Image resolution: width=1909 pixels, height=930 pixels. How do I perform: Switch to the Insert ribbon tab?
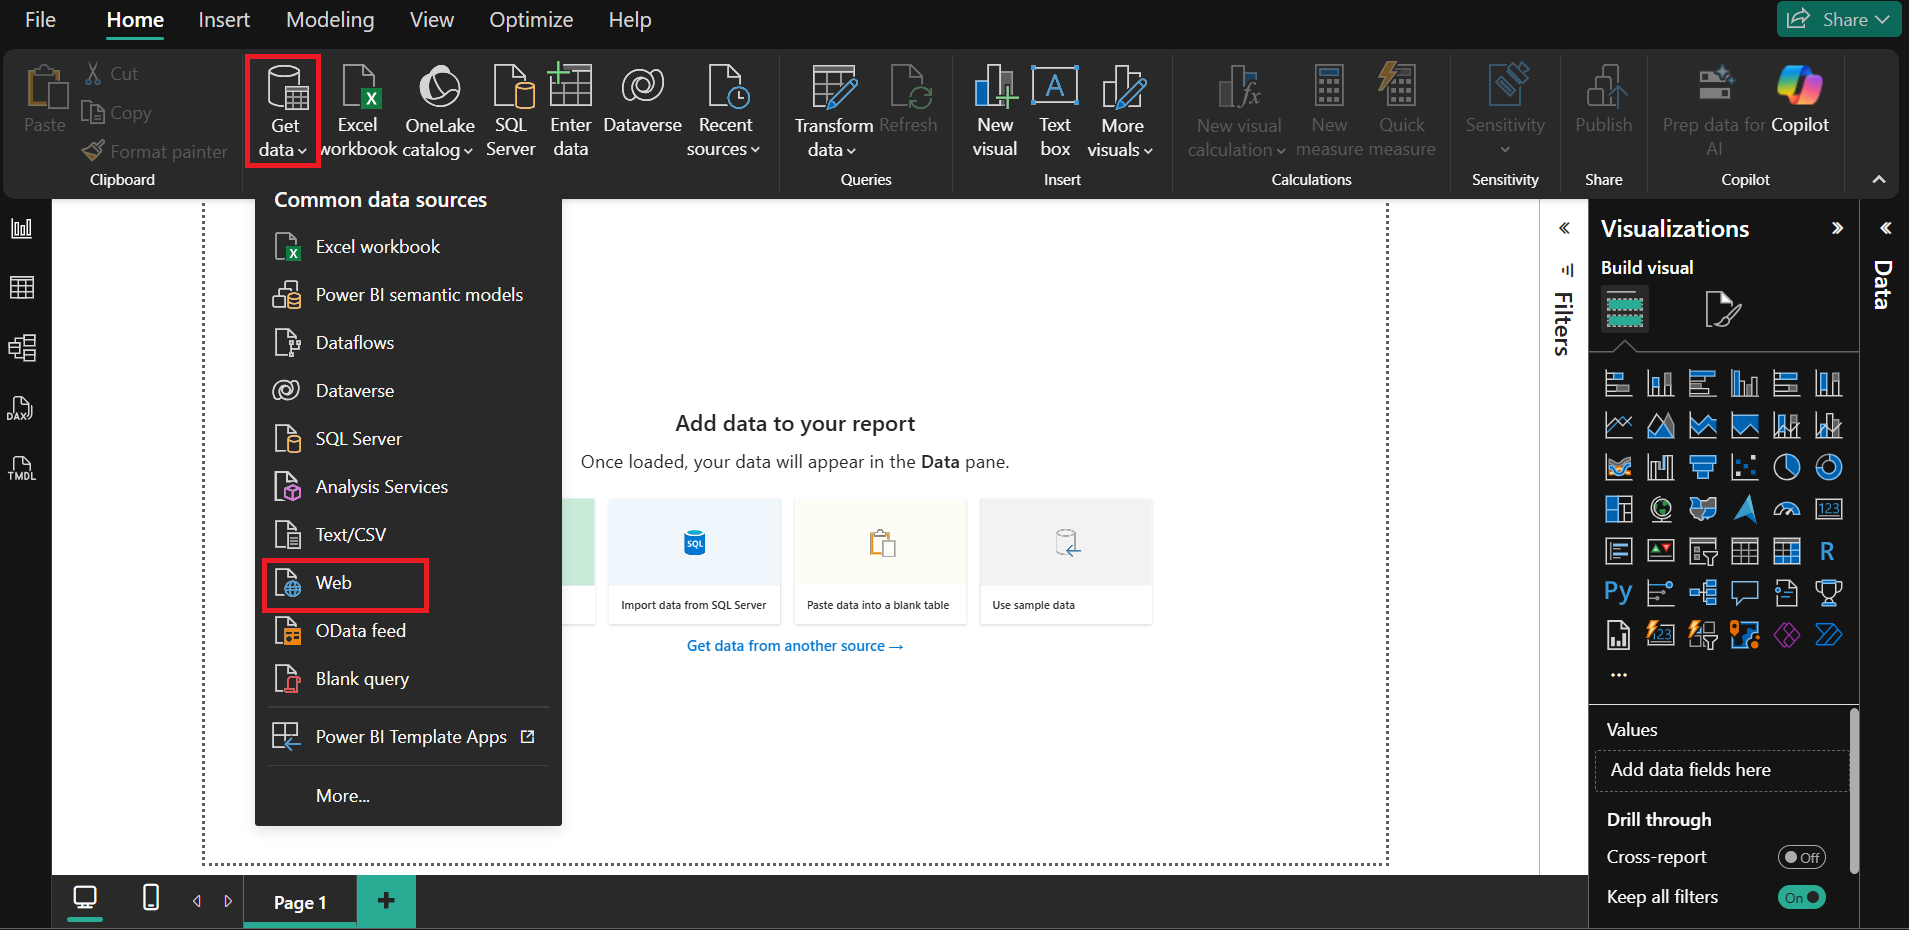224,20
